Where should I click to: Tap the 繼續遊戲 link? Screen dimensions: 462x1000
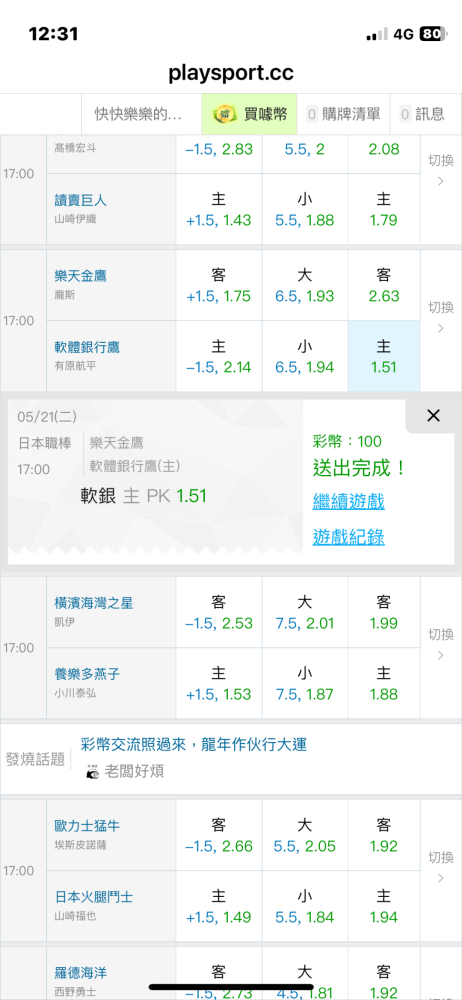348,501
